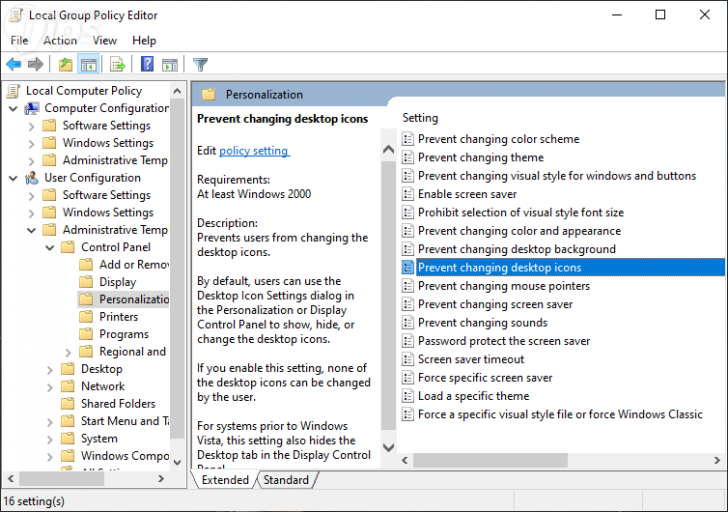The width and height of the screenshot is (728, 512).
Task: Click the Control Panel folder icon
Action: pos(68,247)
